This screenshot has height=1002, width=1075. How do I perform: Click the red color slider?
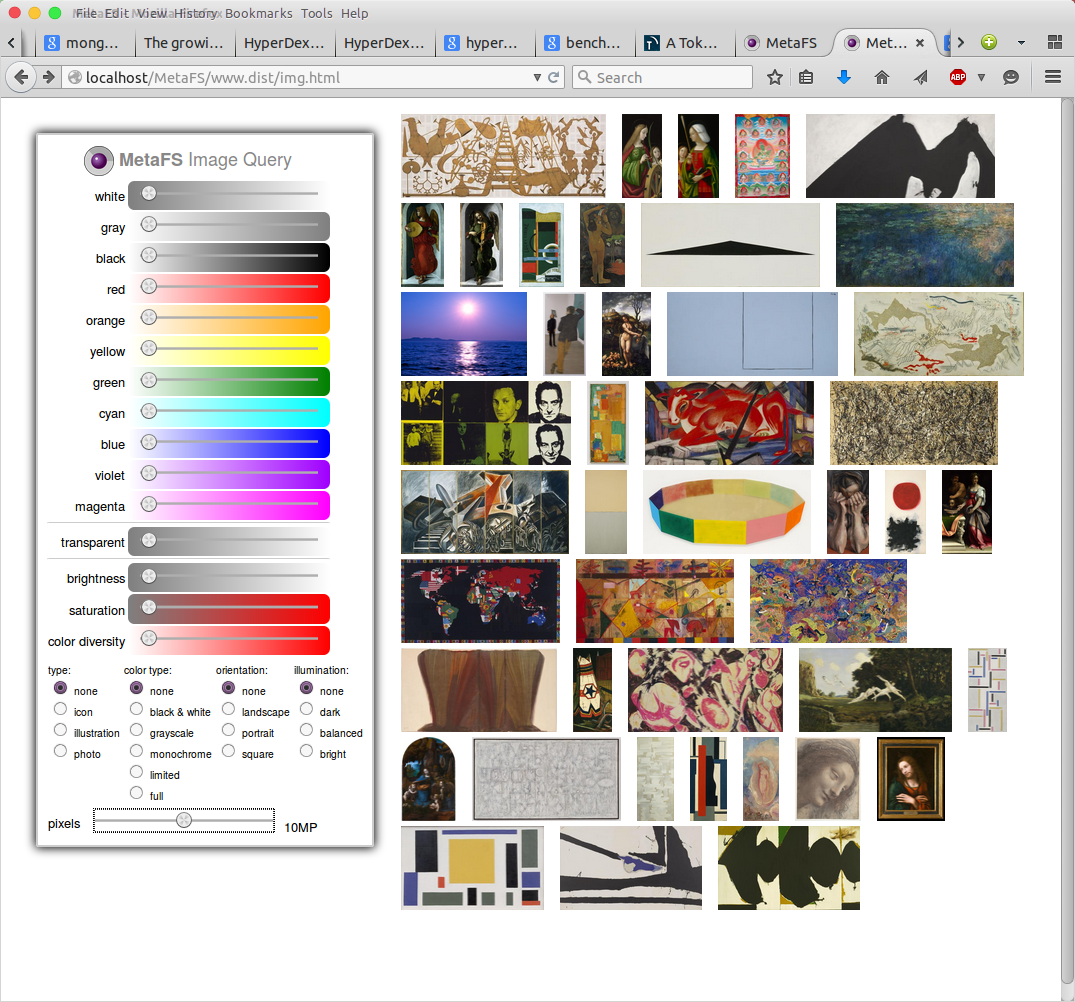click(230, 287)
